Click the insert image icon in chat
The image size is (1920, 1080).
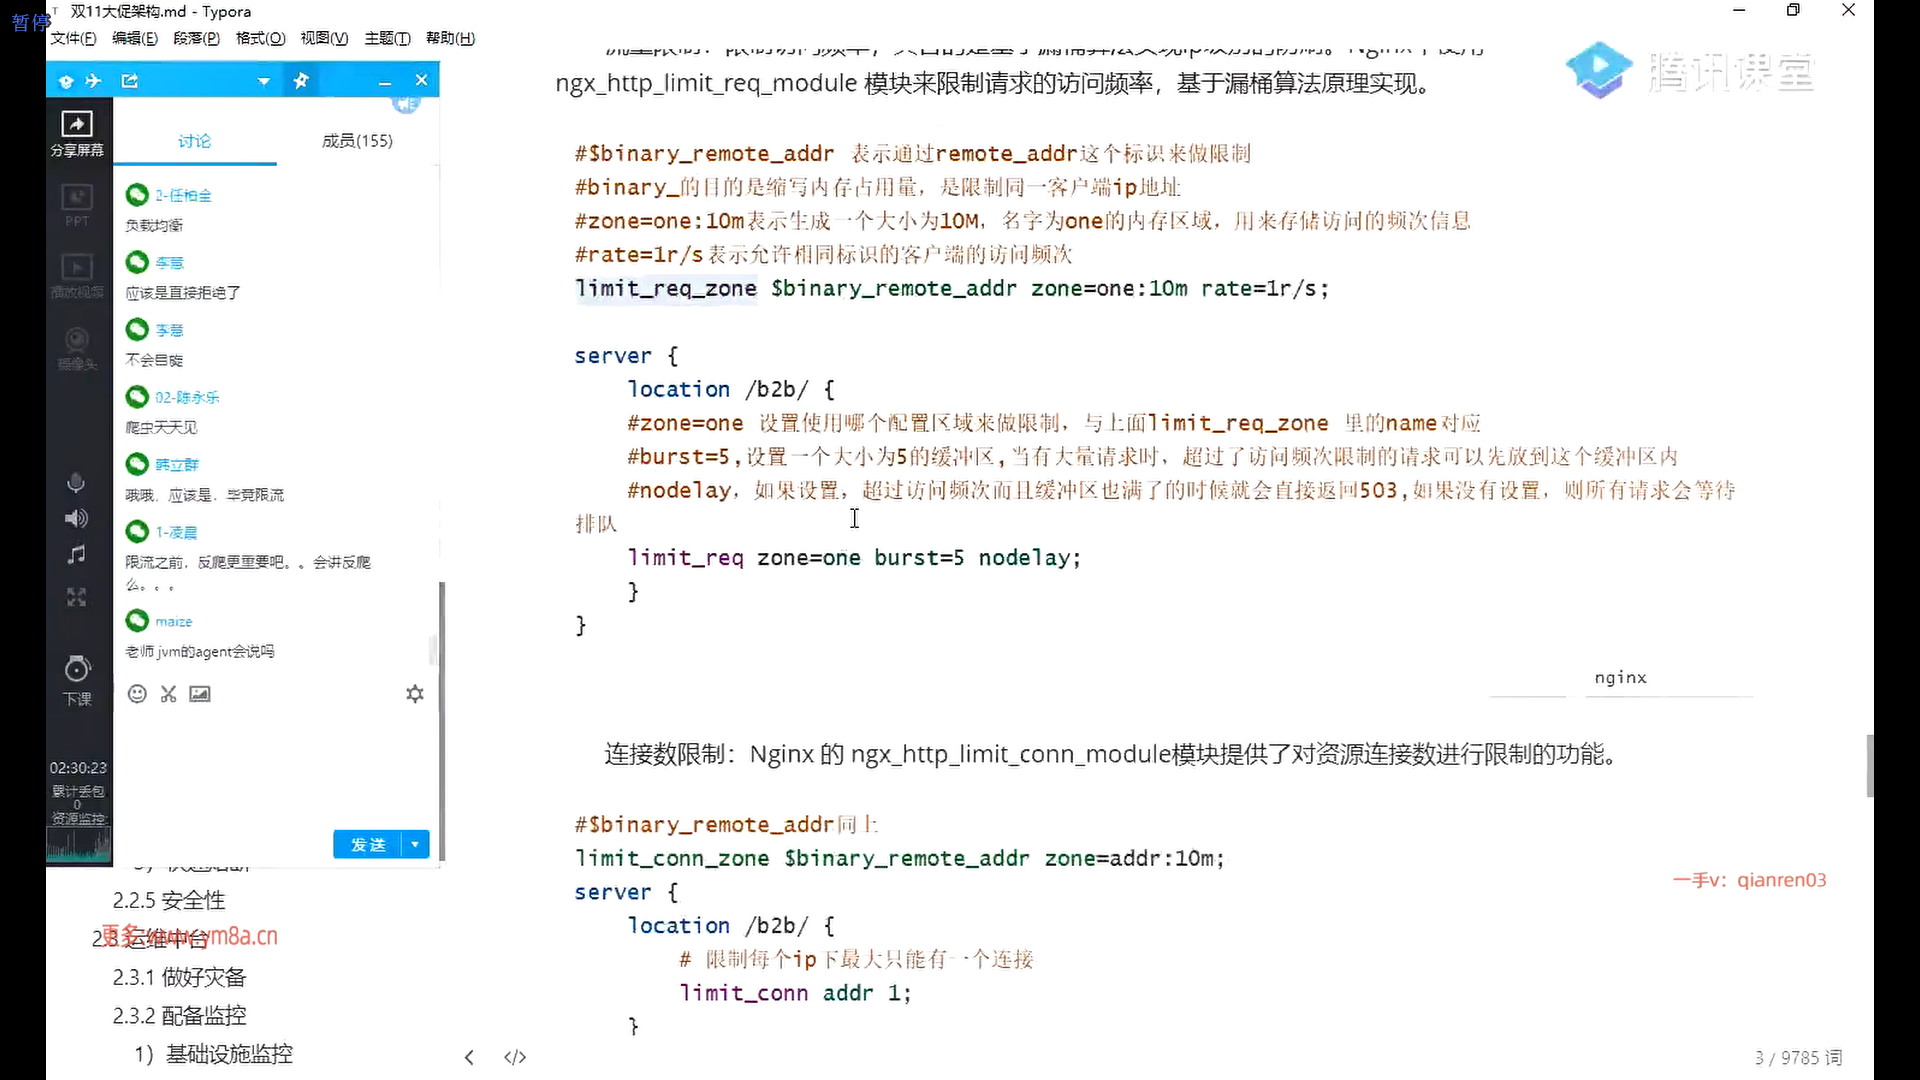coord(200,694)
